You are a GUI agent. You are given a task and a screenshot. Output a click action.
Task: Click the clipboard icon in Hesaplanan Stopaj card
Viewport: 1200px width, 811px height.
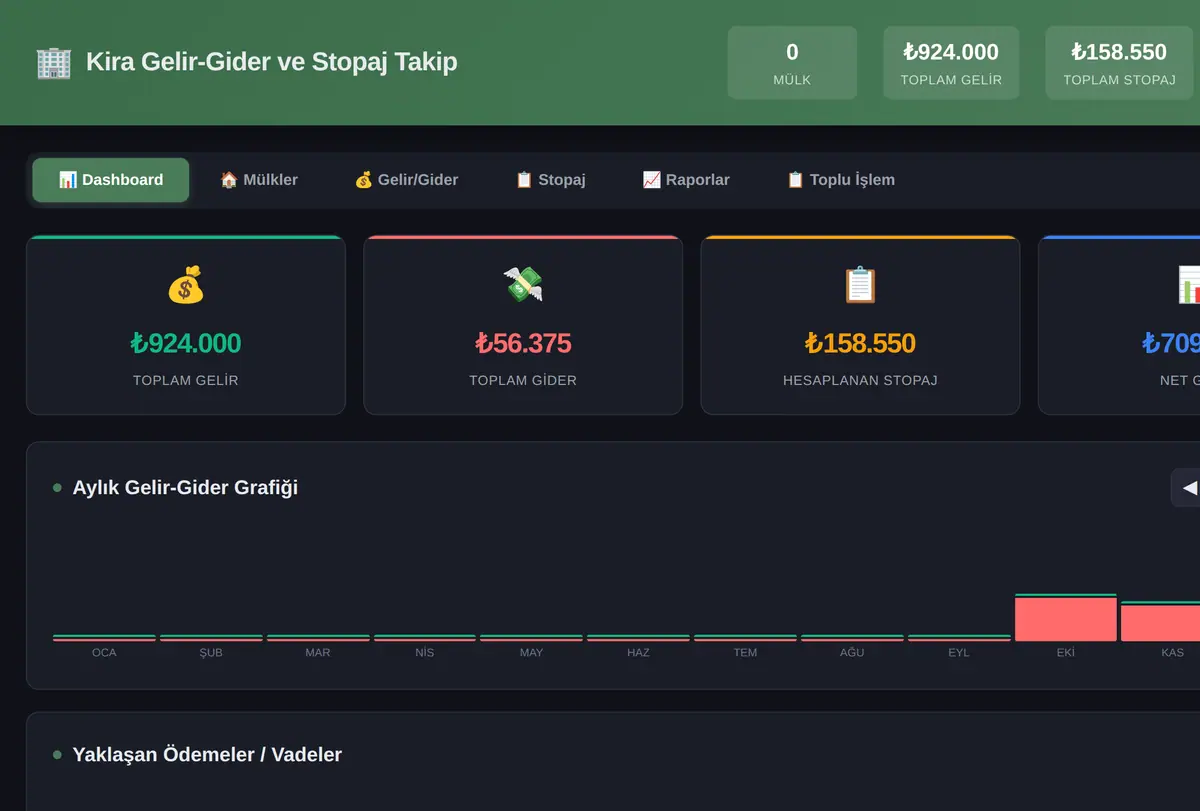pyautogui.click(x=860, y=285)
